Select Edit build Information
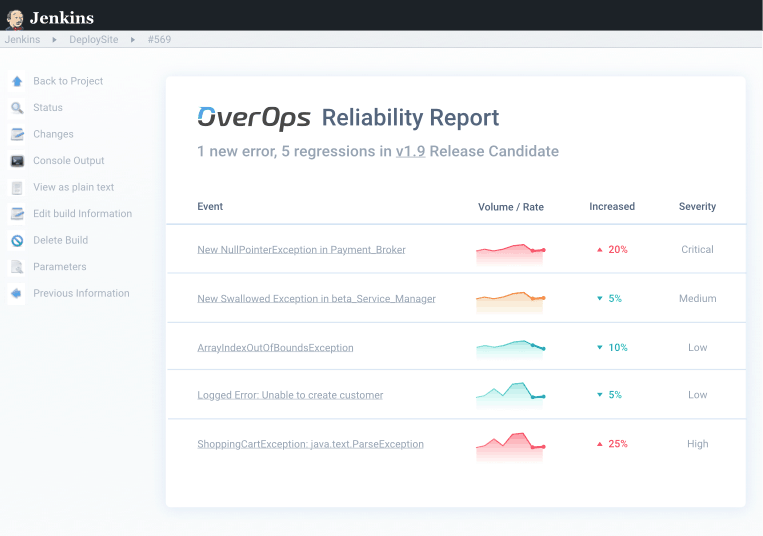 coord(82,214)
